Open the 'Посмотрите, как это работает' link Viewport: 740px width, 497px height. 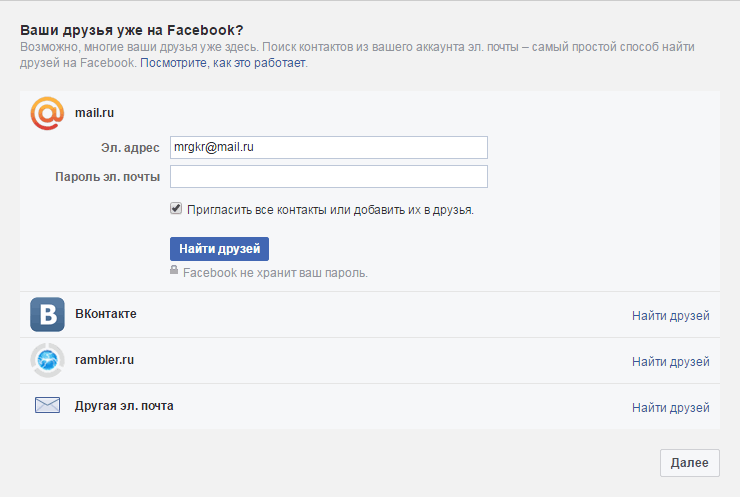pyautogui.click(x=223, y=63)
